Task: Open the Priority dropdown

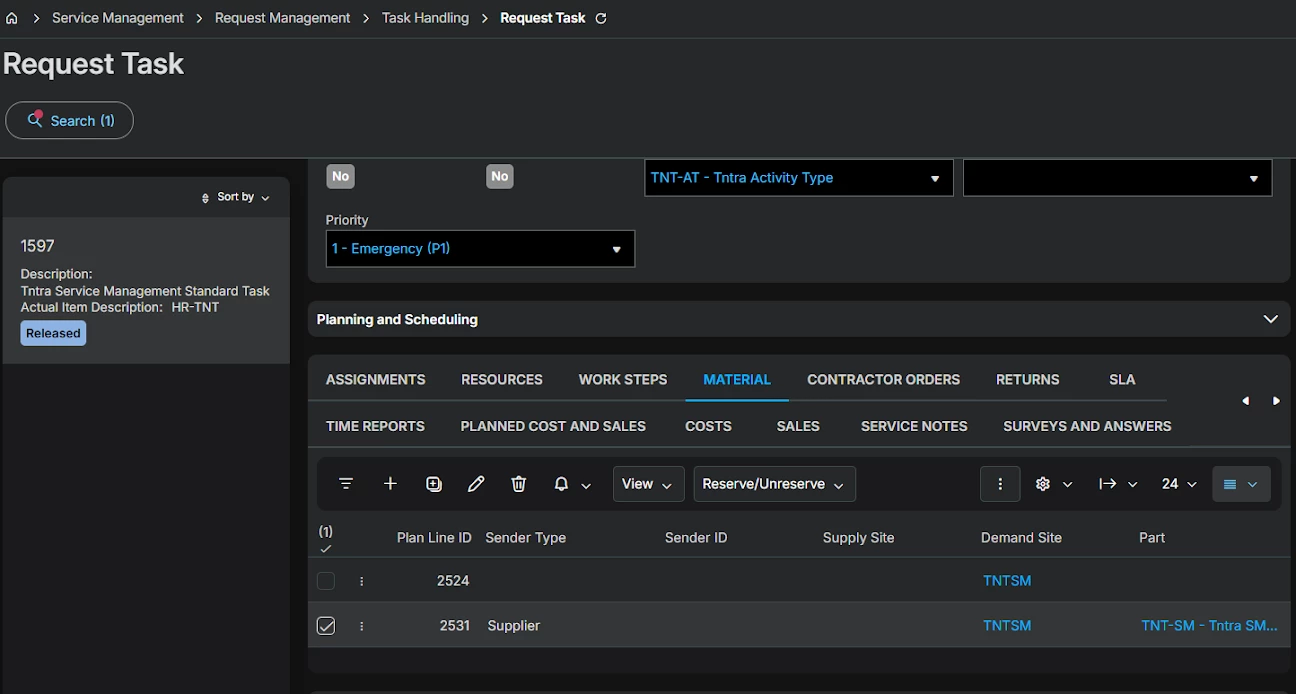Action: pos(480,249)
